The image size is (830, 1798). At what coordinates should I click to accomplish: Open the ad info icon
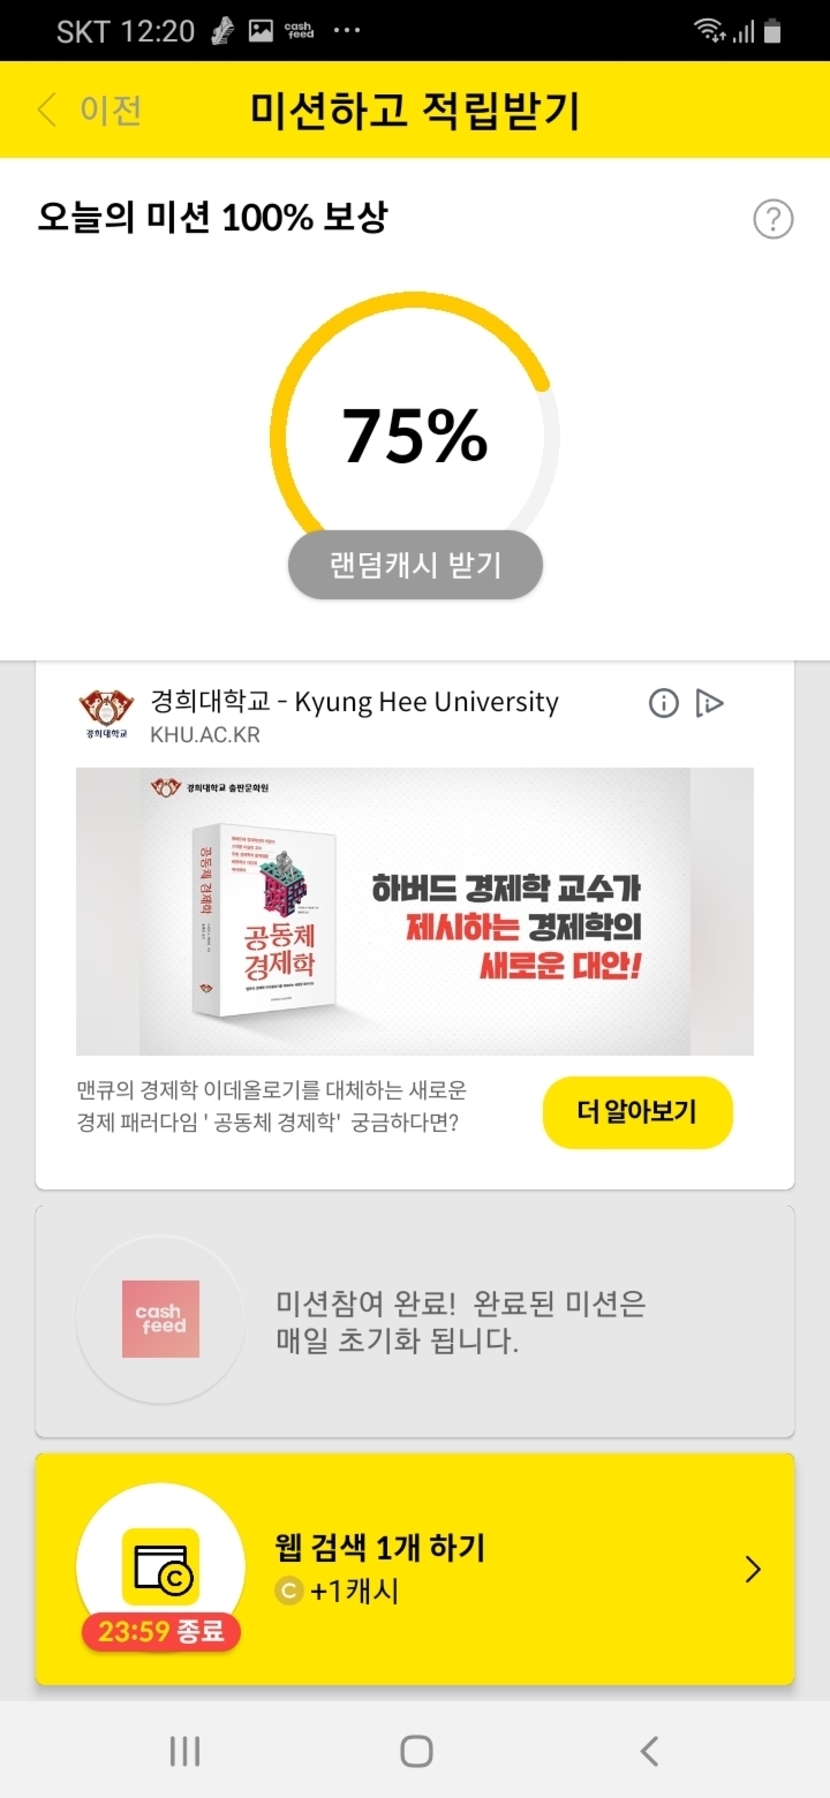664,703
